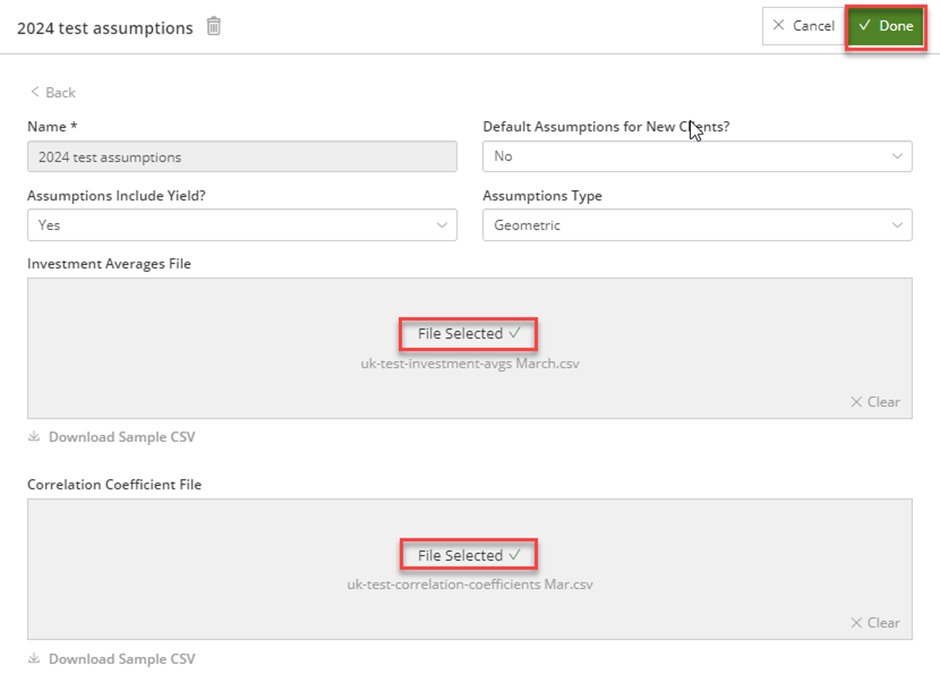Screen dimensions: 940x674
Task: Discard changes with the Cancel button
Action: (804, 26)
